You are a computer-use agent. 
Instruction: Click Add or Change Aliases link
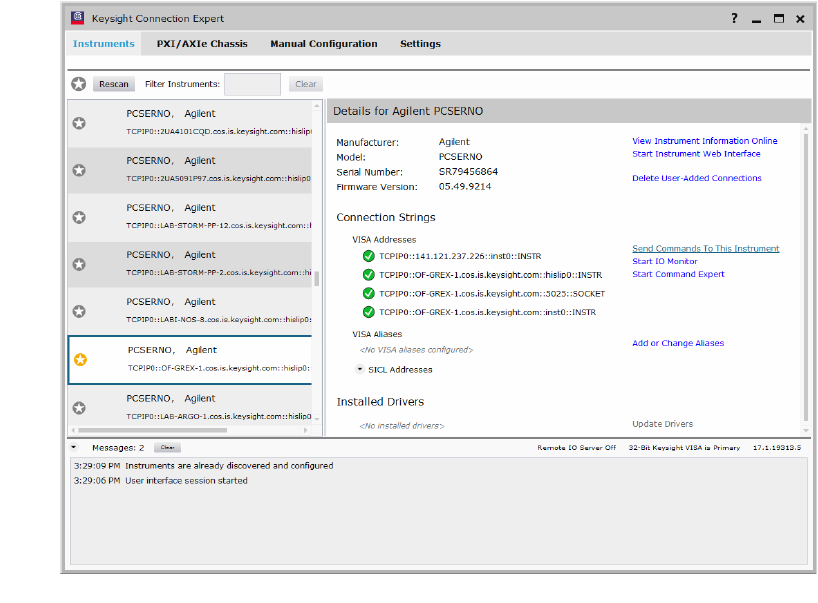click(678, 343)
